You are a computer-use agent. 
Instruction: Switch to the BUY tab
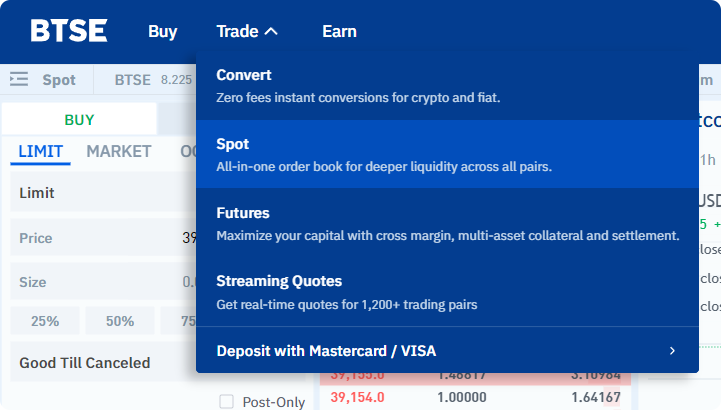79,120
